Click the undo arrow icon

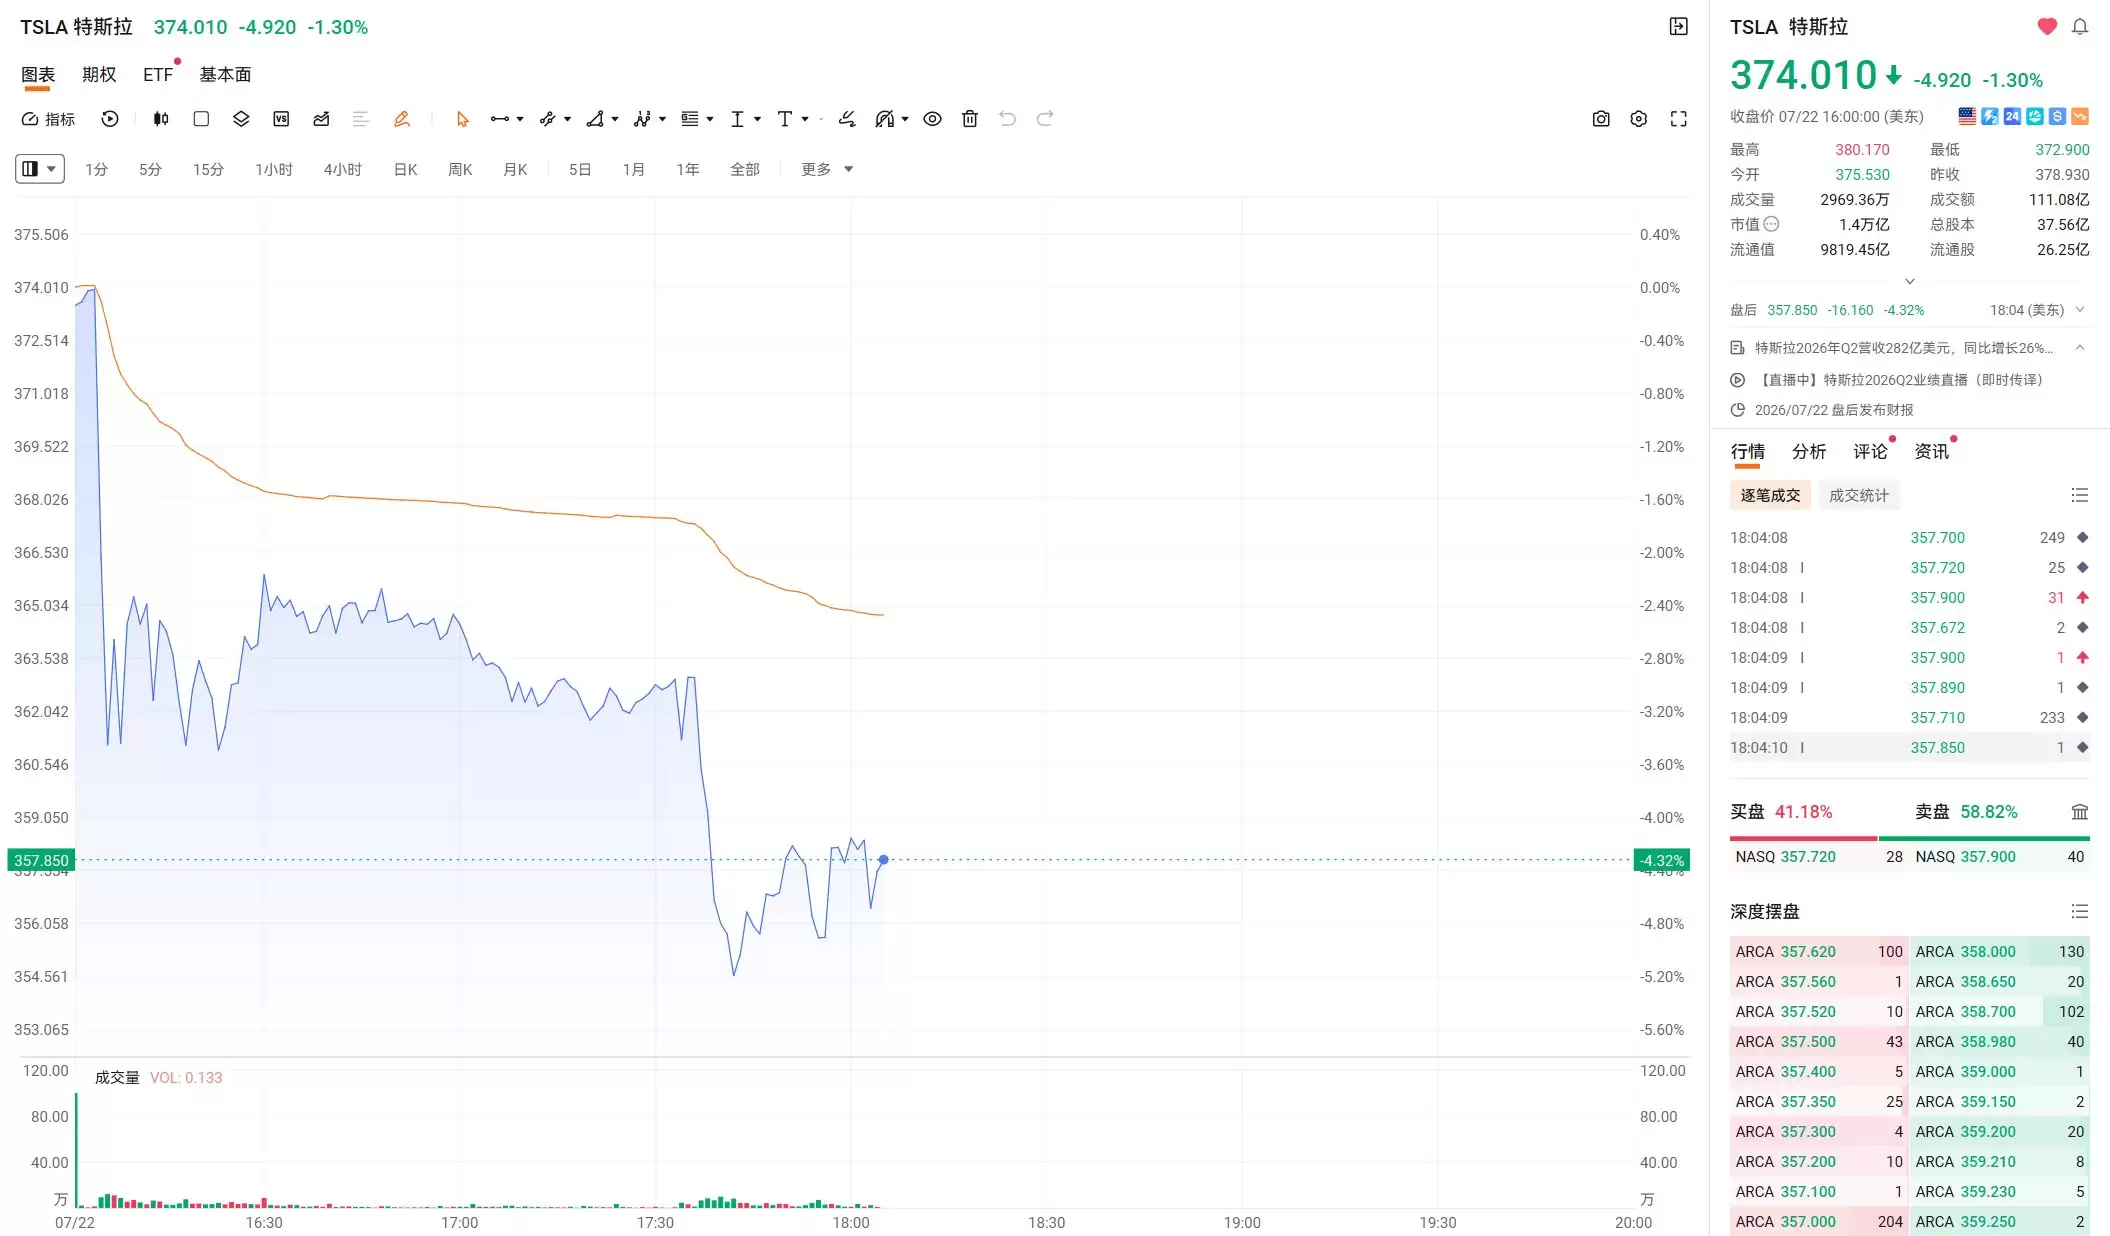[x=1007, y=119]
